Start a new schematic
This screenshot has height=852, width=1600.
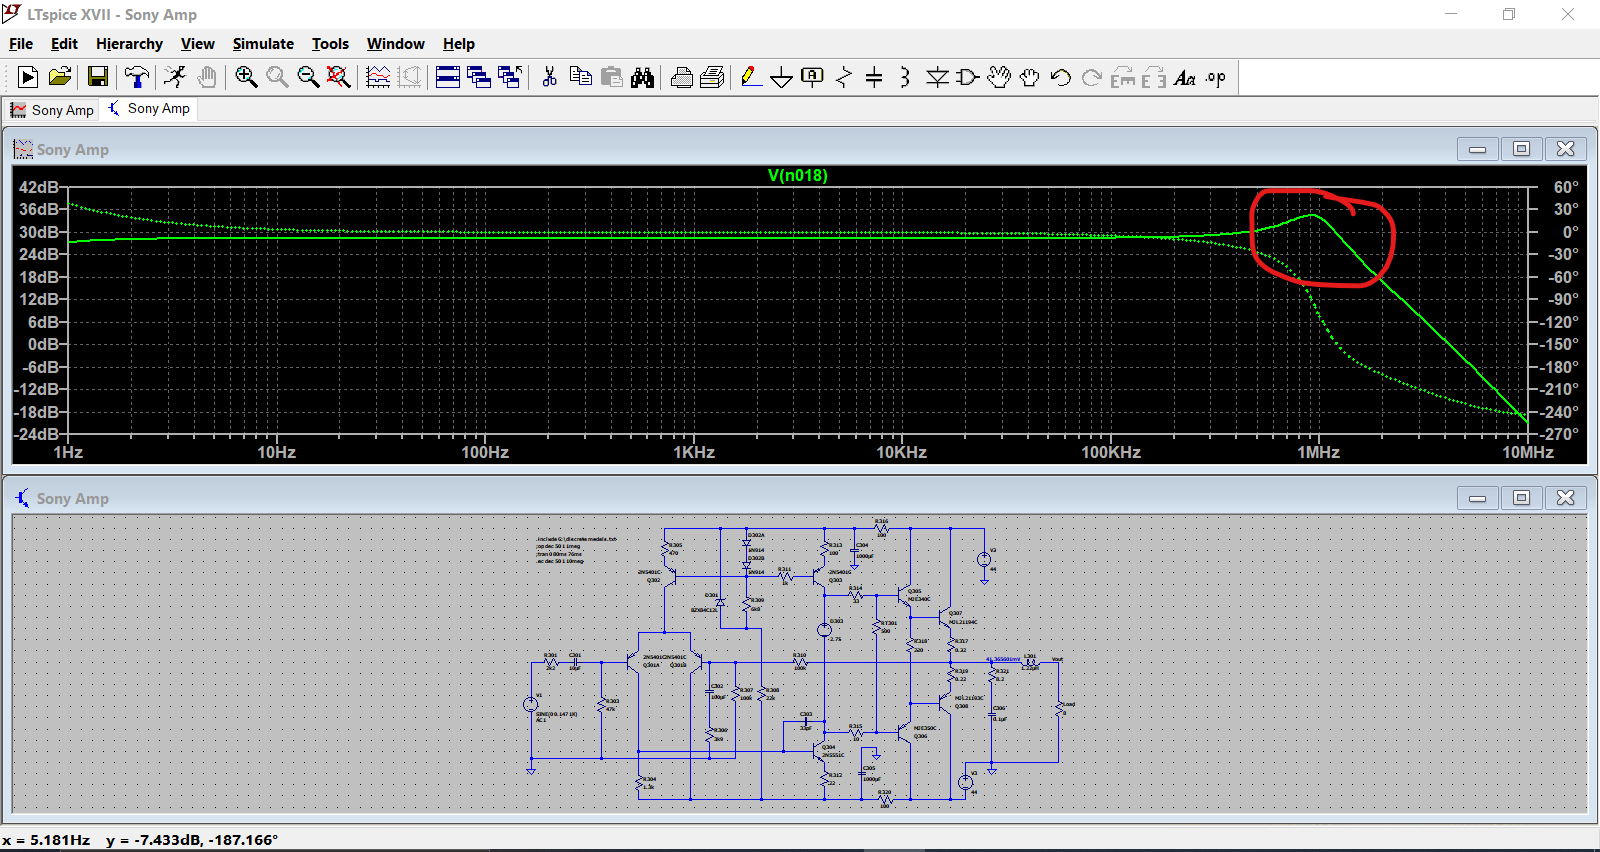coord(28,77)
